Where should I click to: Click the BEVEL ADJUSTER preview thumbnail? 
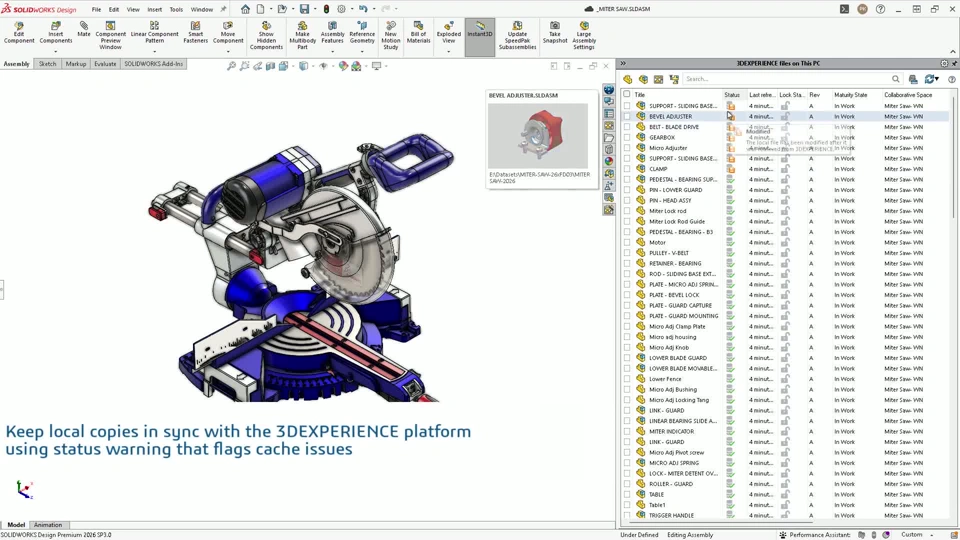[538, 136]
